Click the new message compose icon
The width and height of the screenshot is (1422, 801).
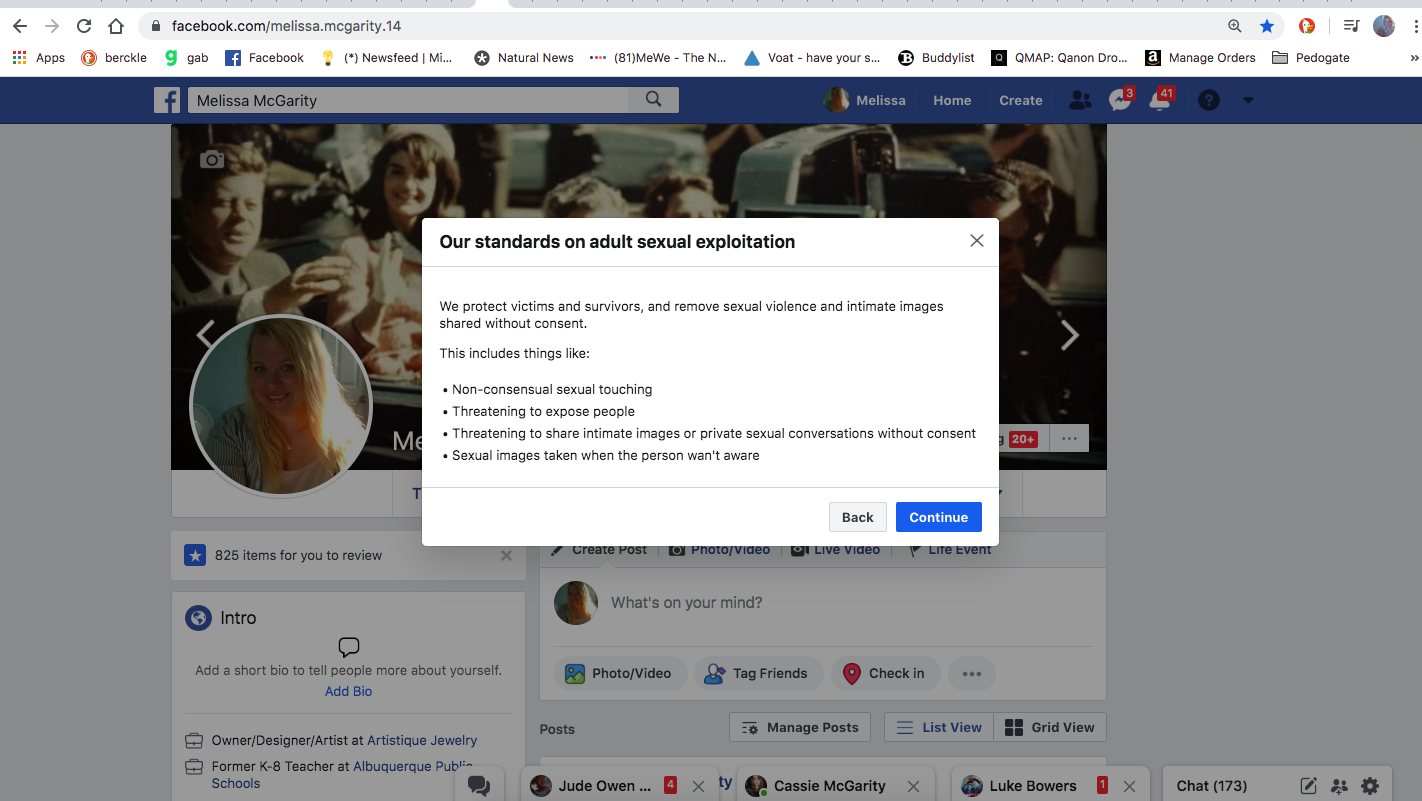point(1308,786)
